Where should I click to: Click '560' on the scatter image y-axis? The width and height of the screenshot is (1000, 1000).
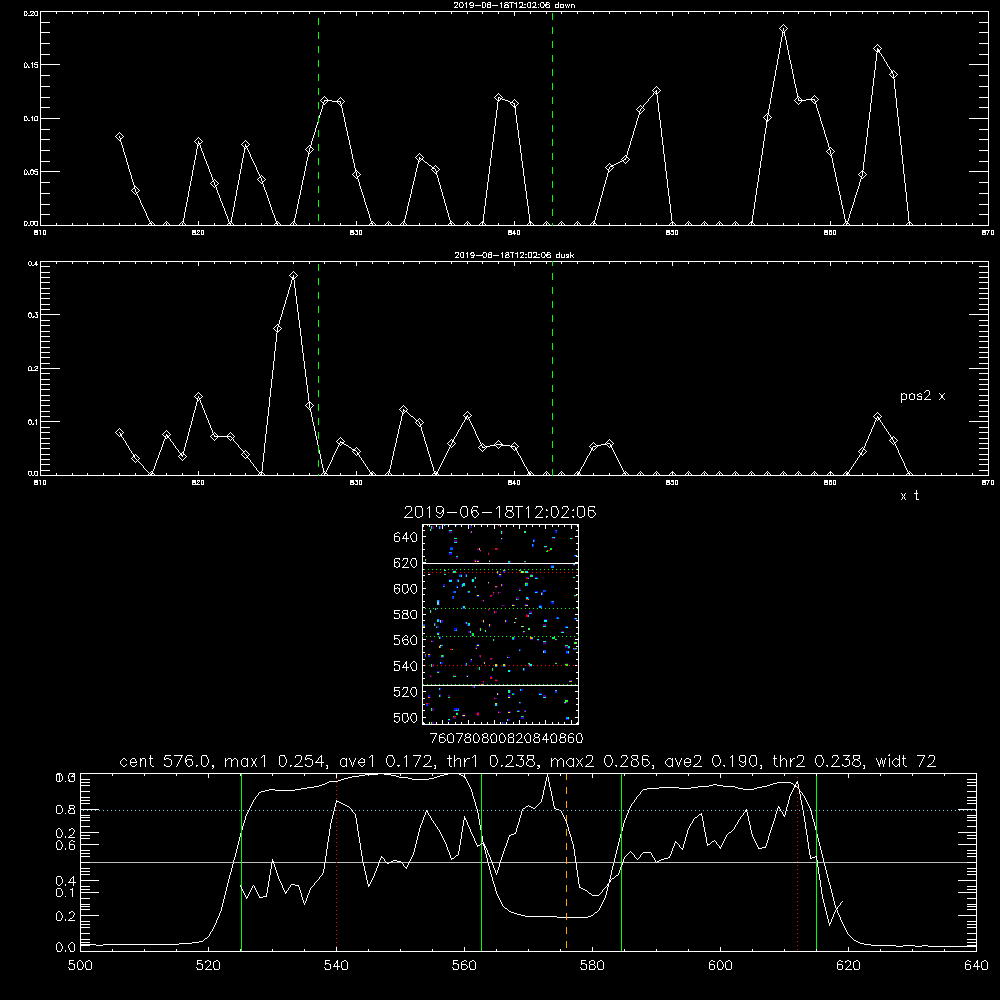406,640
